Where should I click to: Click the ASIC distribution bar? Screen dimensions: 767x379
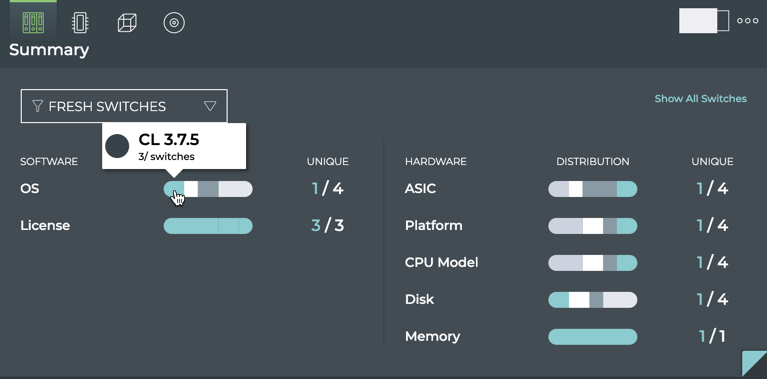tap(592, 189)
